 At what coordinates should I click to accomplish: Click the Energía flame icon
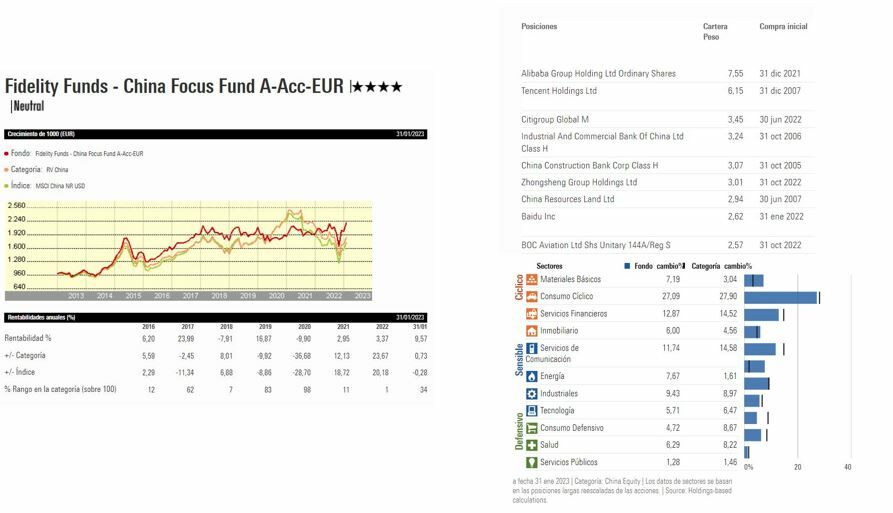point(532,377)
